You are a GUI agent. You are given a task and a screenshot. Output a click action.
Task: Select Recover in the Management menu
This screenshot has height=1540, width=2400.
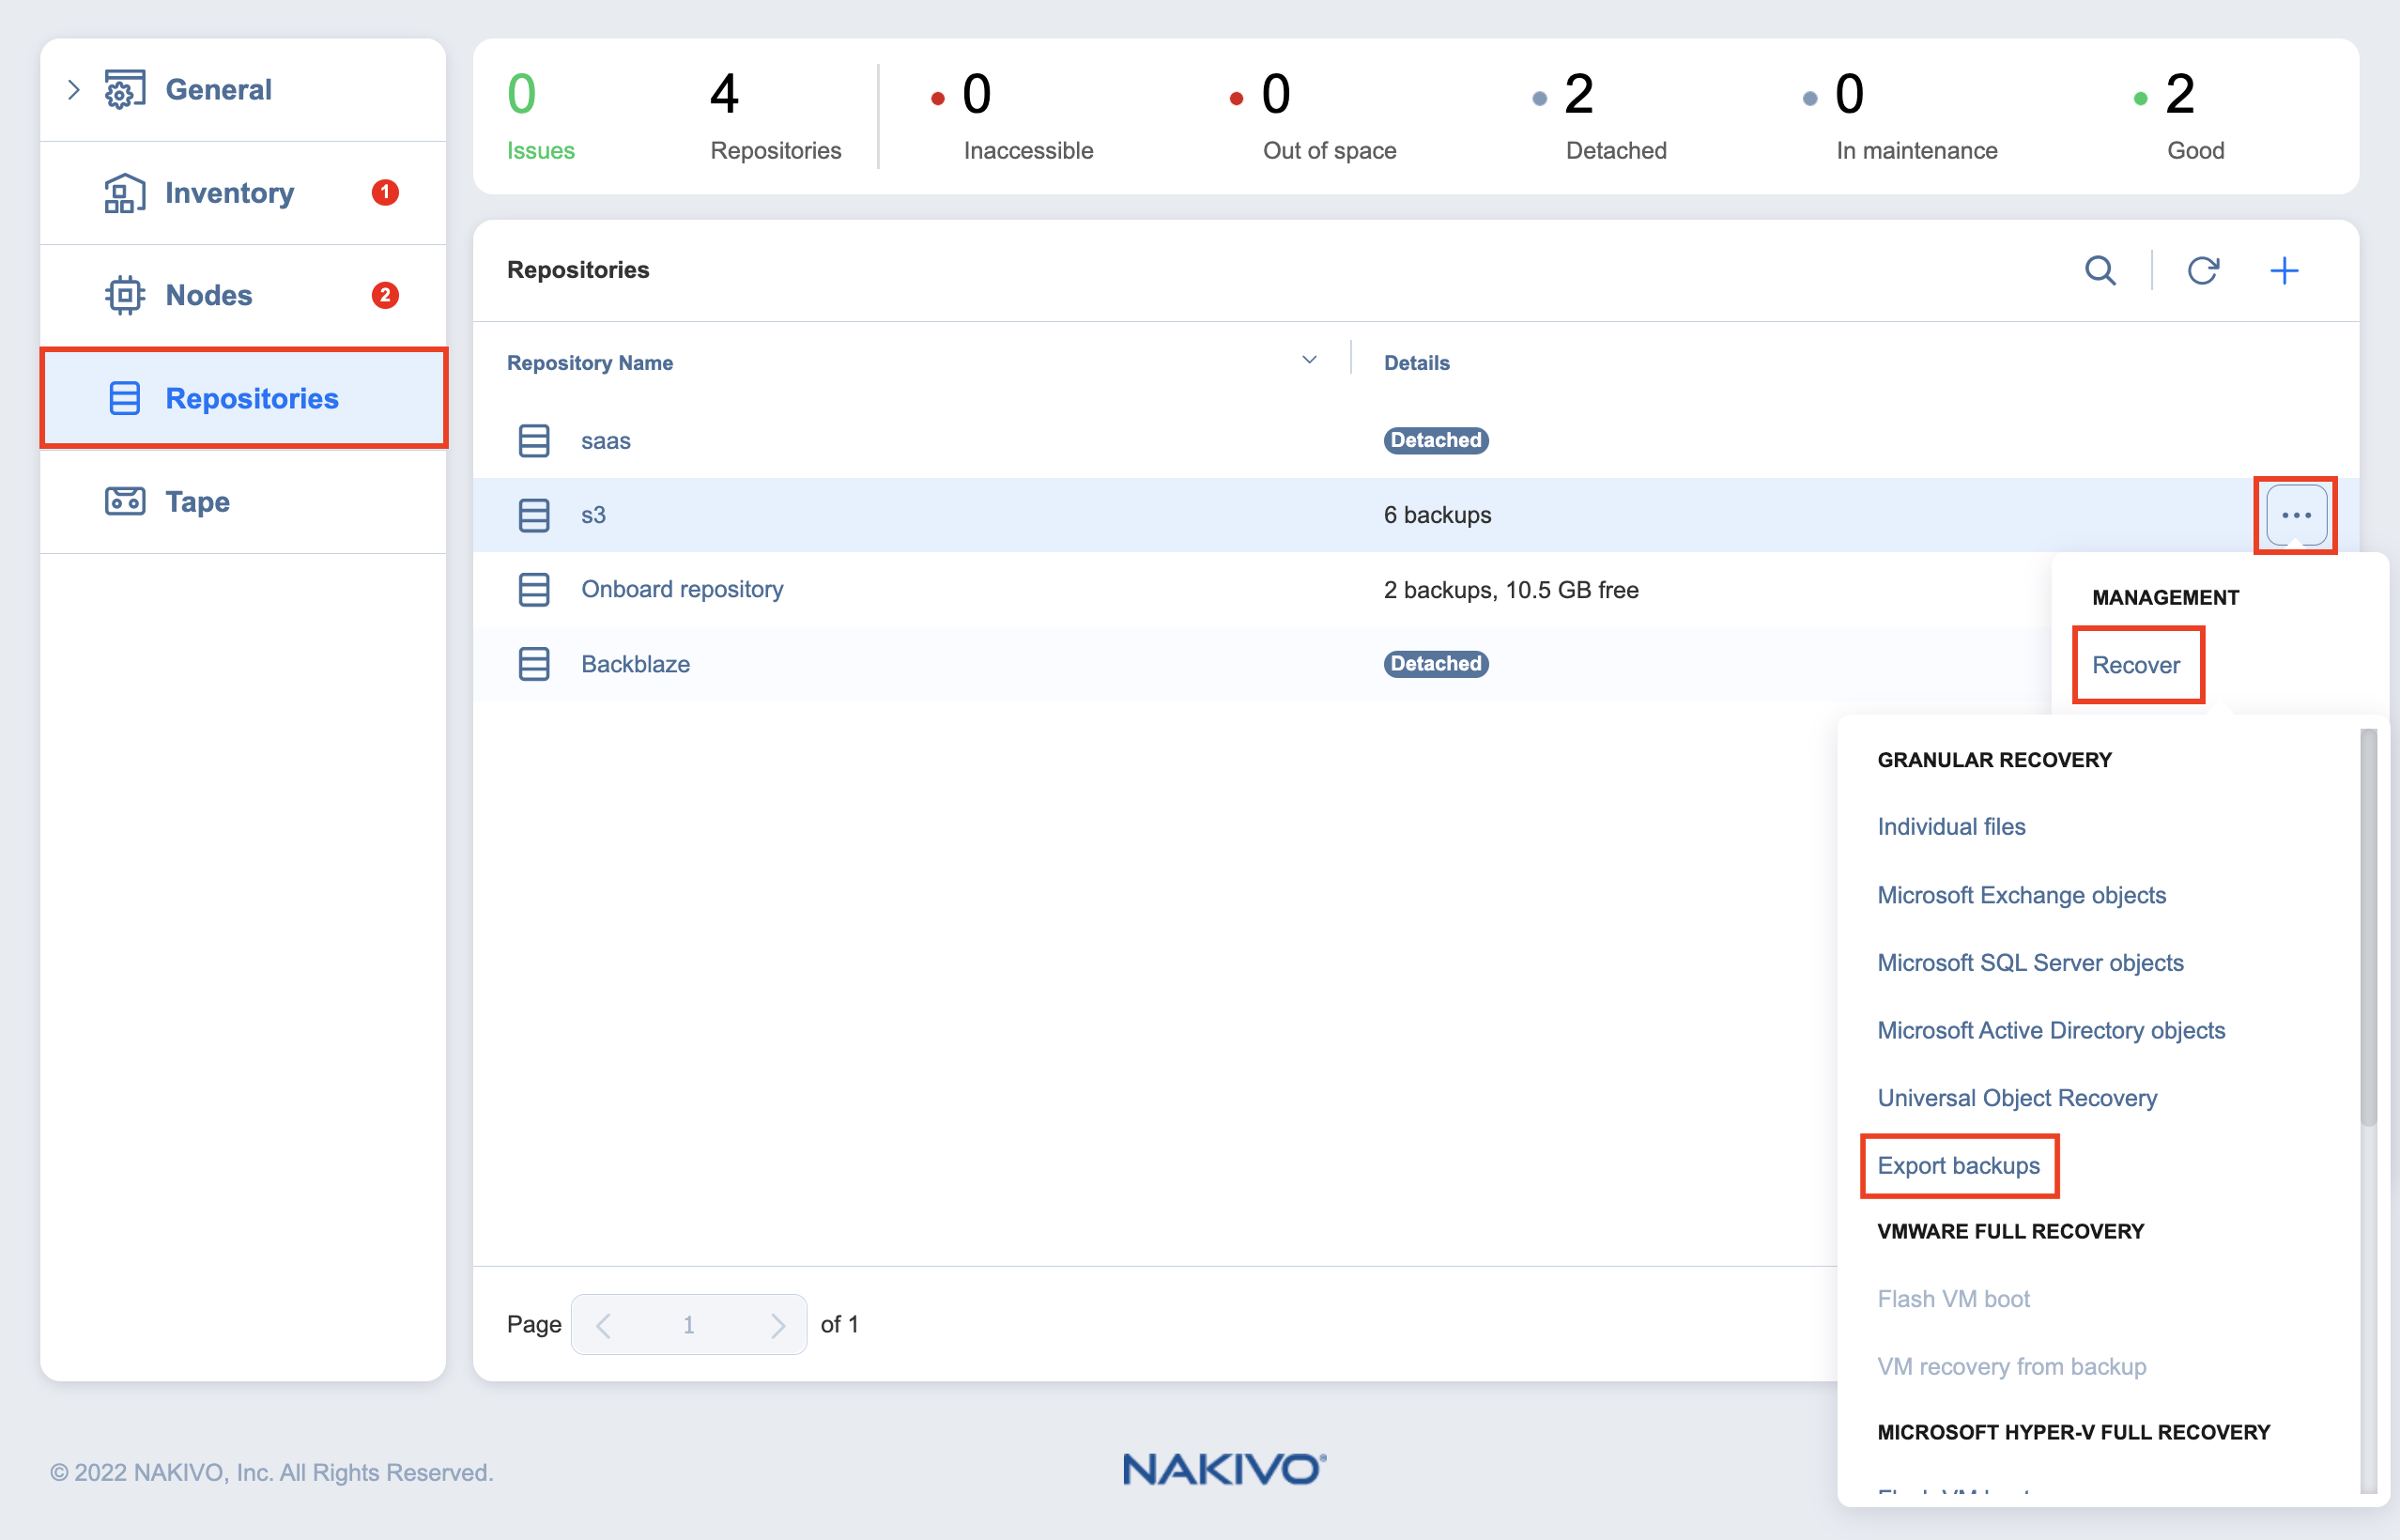click(2136, 665)
